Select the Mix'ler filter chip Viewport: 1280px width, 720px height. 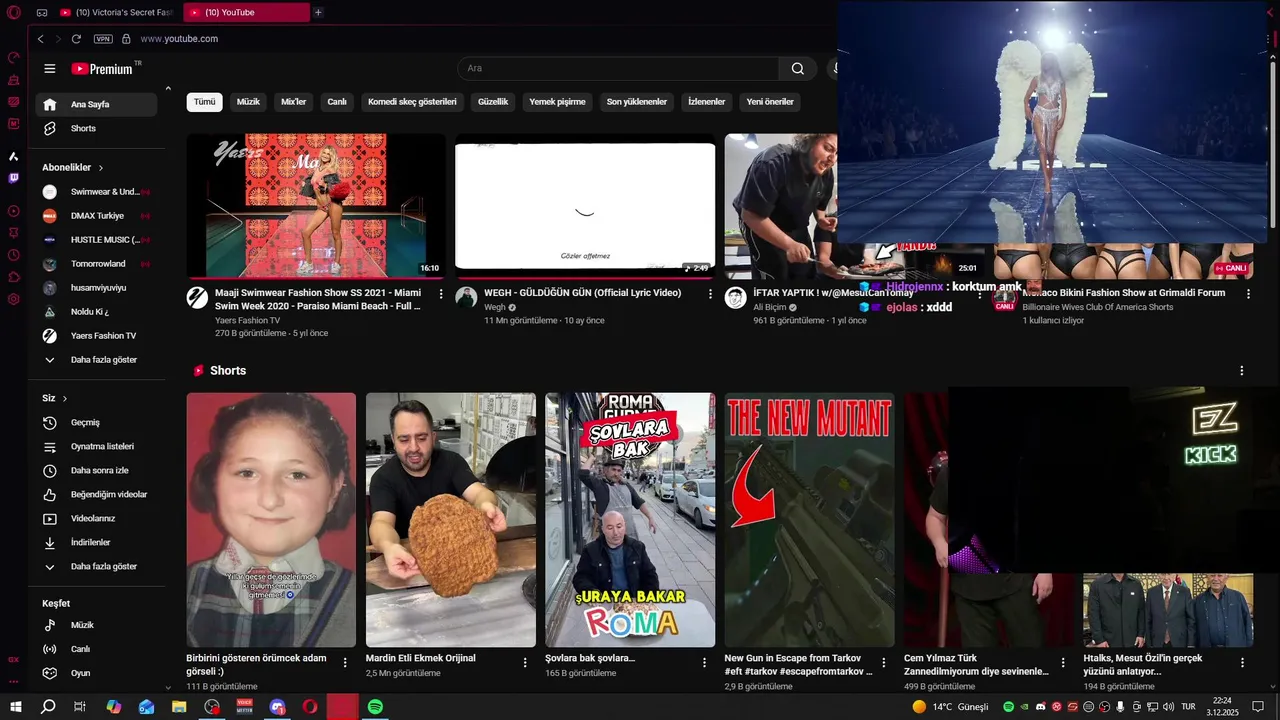pos(294,102)
